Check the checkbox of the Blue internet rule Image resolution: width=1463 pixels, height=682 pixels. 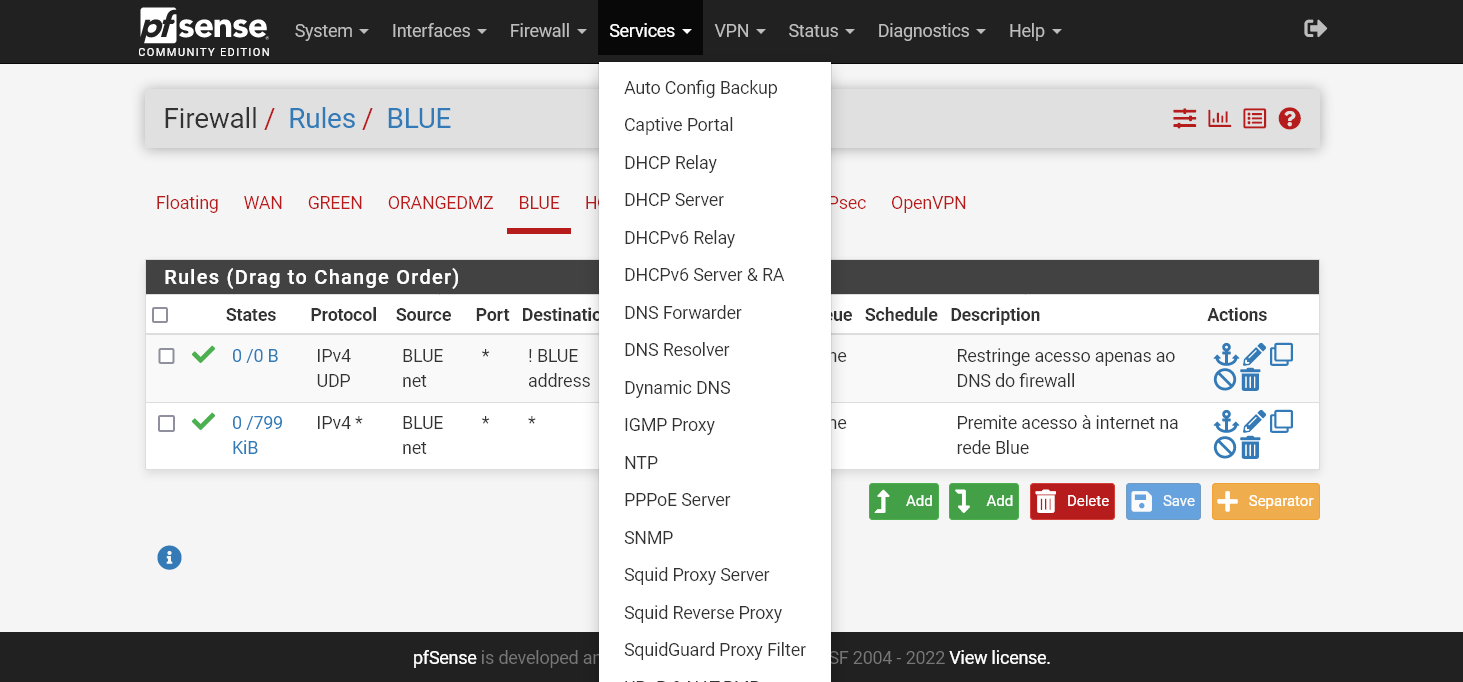[166, 423]
